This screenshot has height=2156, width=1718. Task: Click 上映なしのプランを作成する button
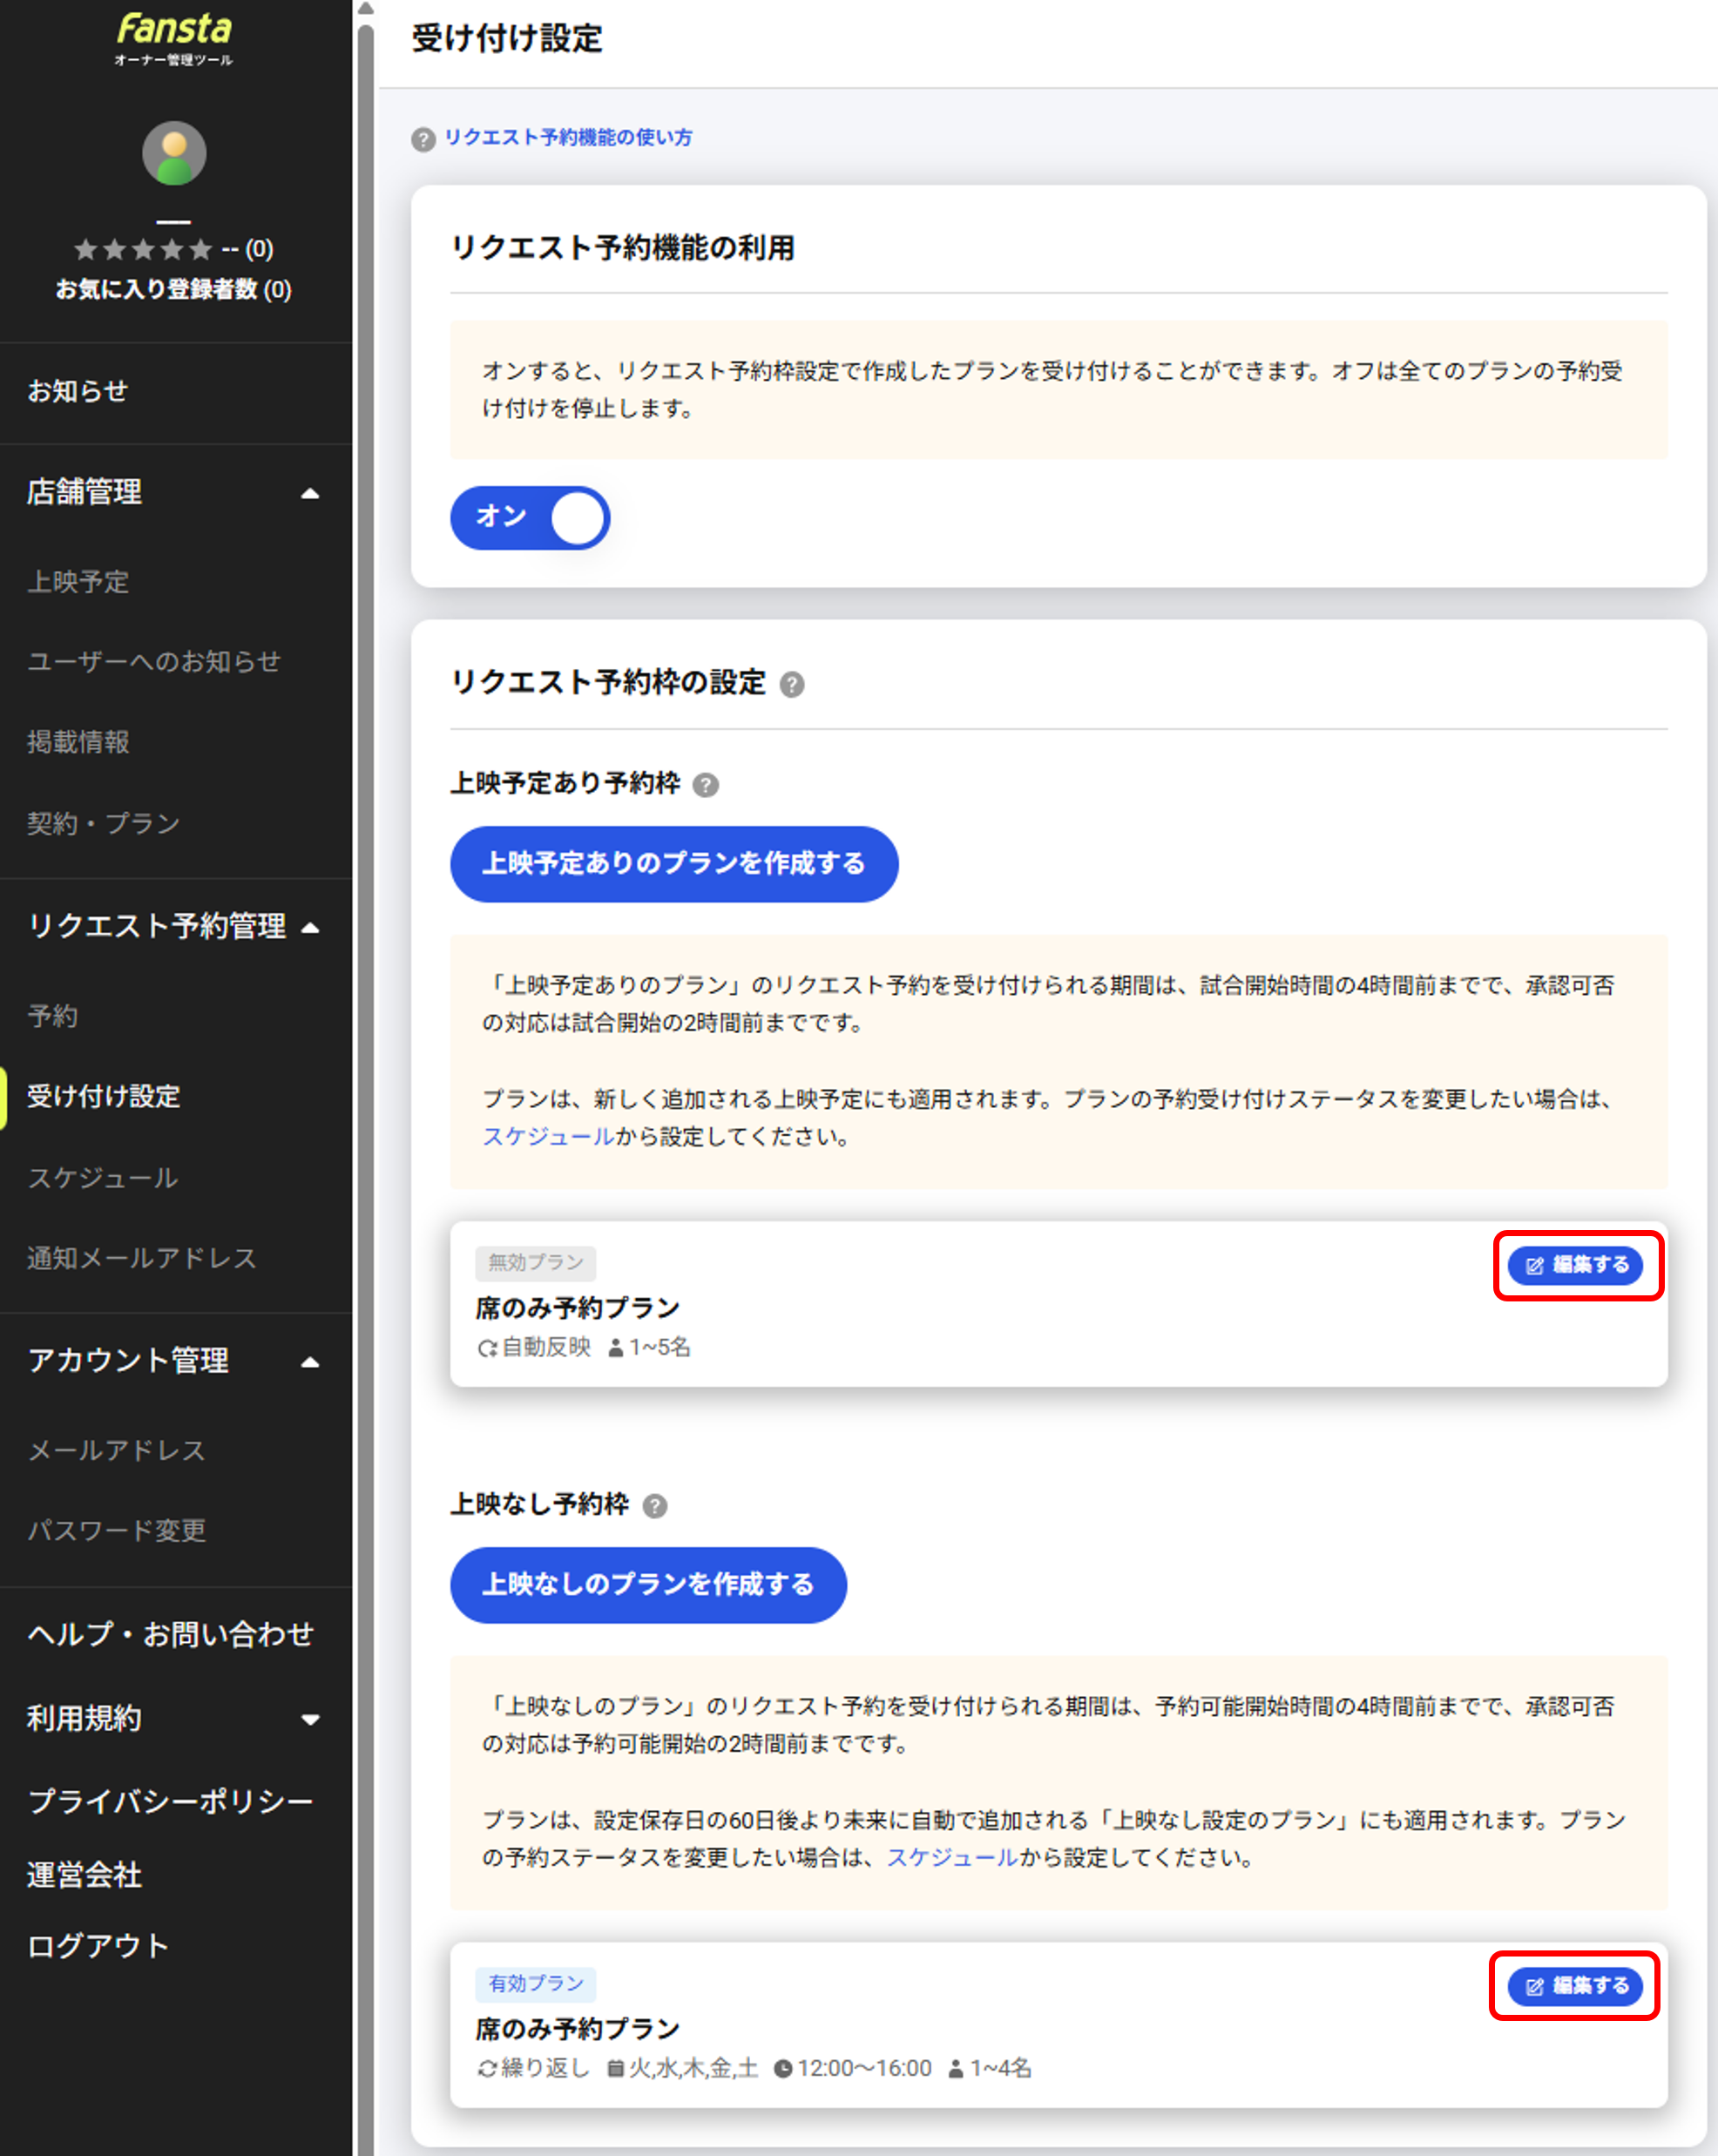(648, 1585)
